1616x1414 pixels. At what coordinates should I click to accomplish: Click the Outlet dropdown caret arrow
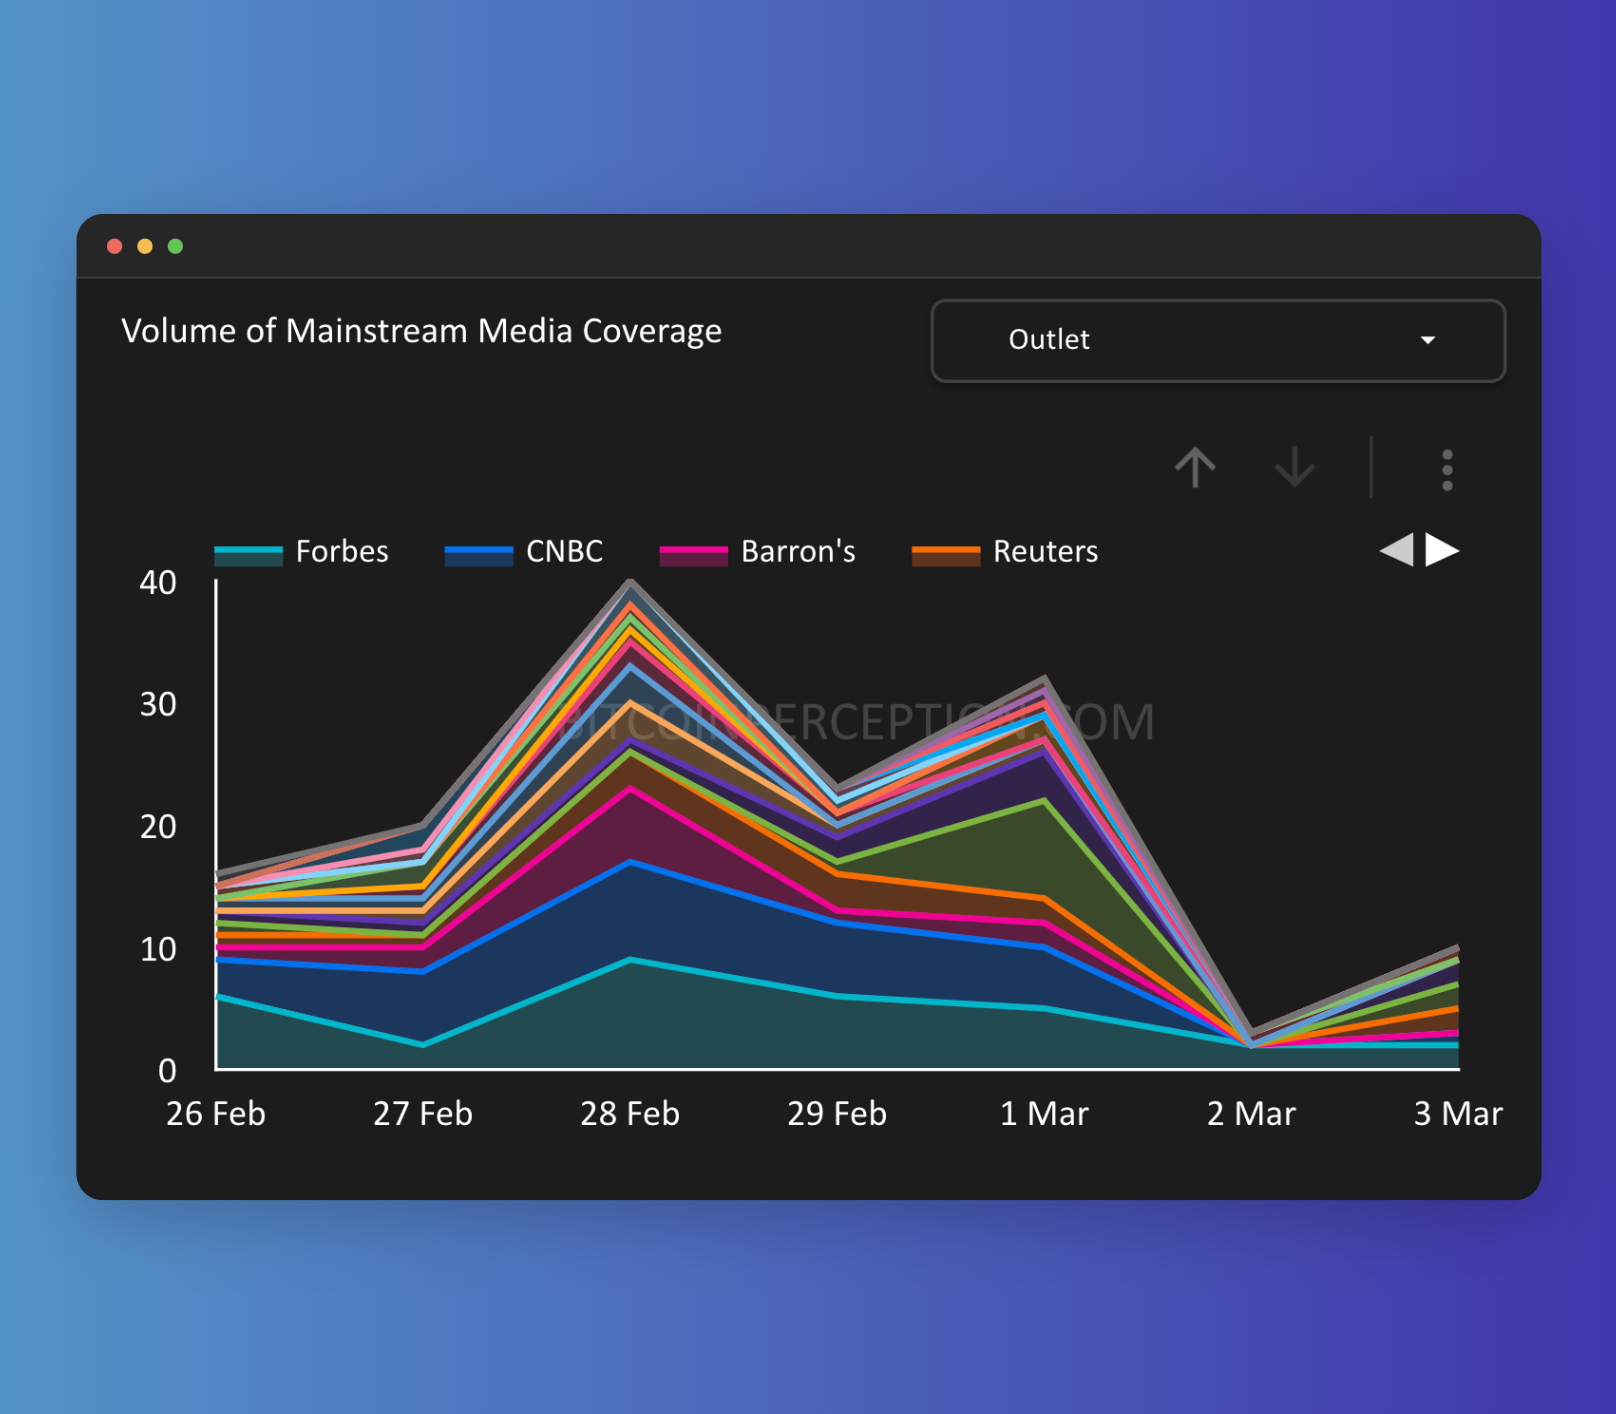(x=1428, y=340)
